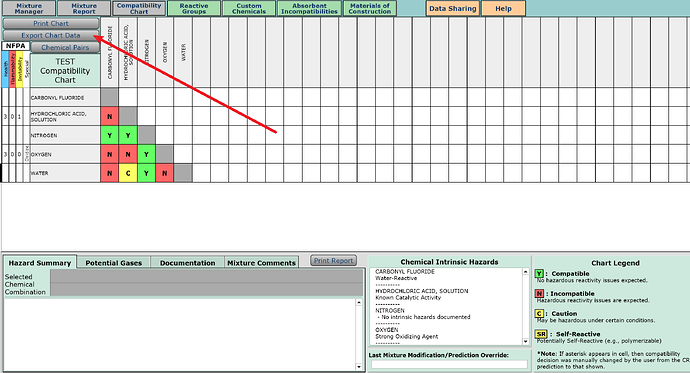Open the Mixture Comments tab

(261, 263)
